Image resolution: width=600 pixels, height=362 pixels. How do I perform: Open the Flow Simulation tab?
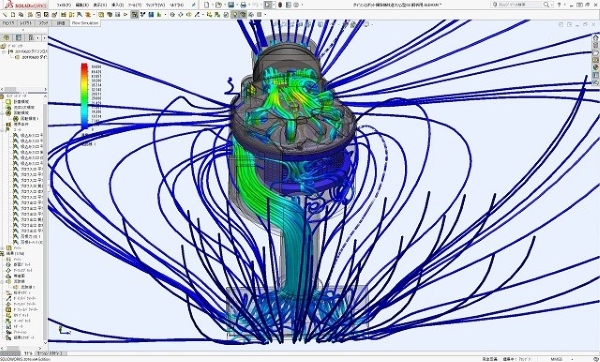85,23
